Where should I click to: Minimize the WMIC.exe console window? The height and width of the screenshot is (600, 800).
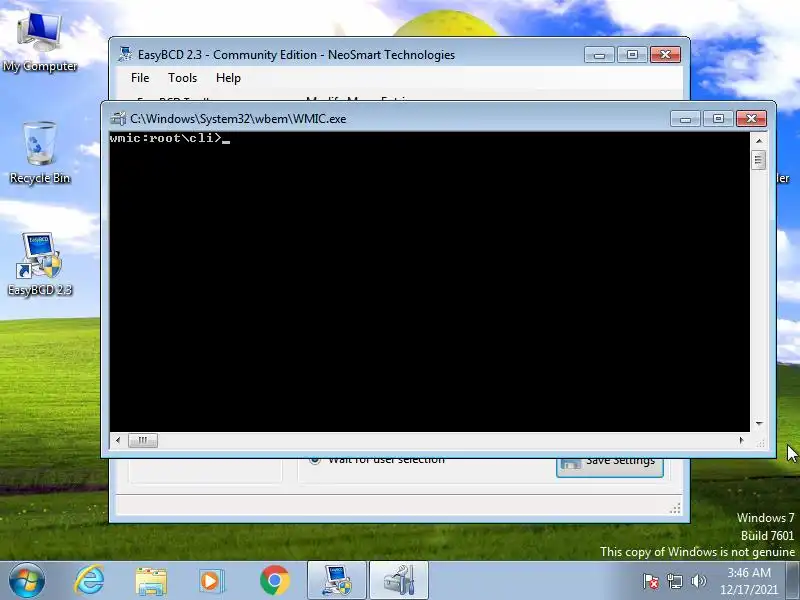point(685,119)
